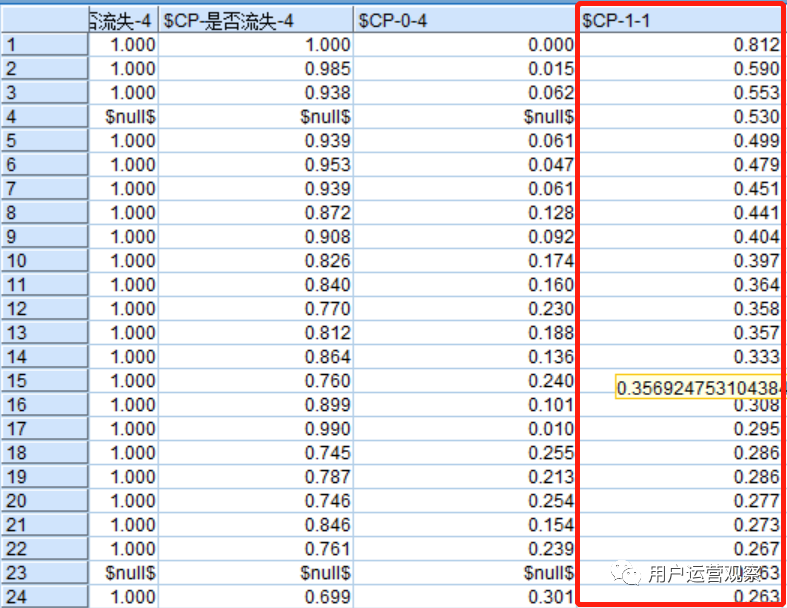The width and height of the screenshot is (787, 608).
Task: Click the 0.840 cell in row 11
Action: 256,285
